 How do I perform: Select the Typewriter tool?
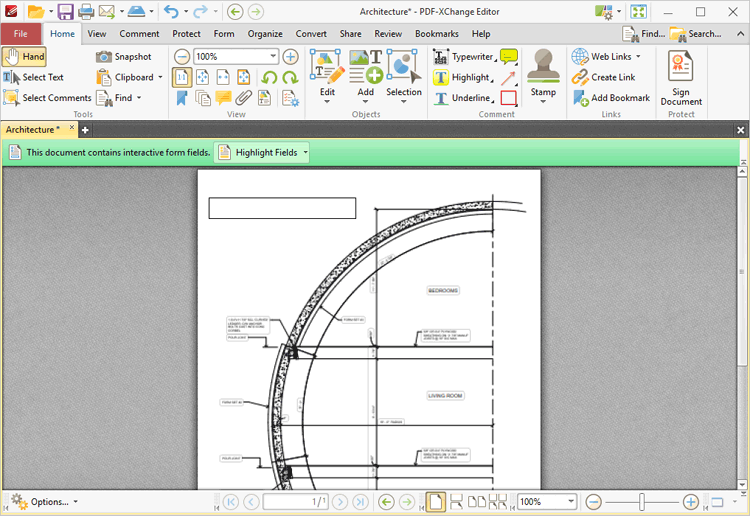tap(463, 56)
